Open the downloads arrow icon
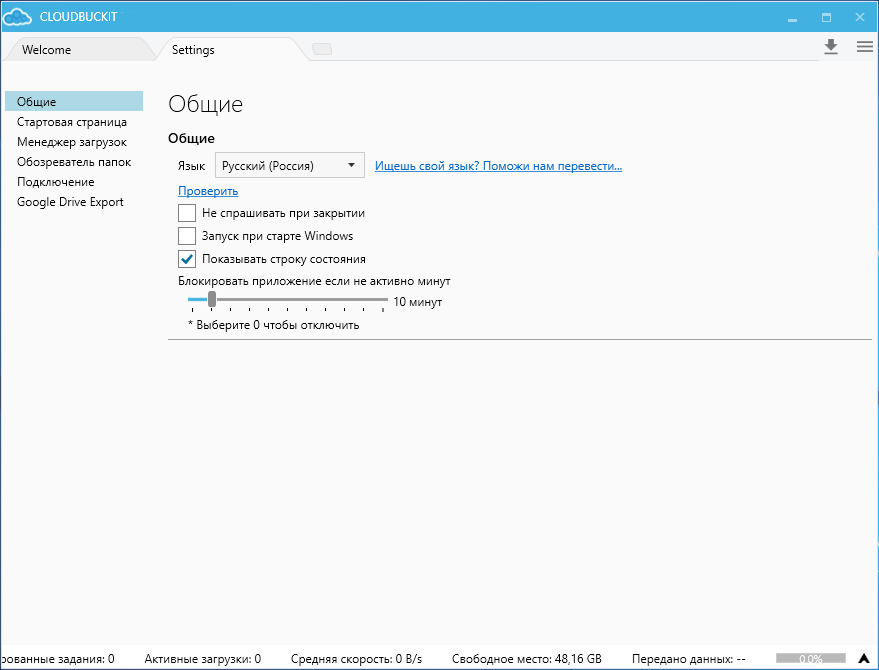 point(831,47)
